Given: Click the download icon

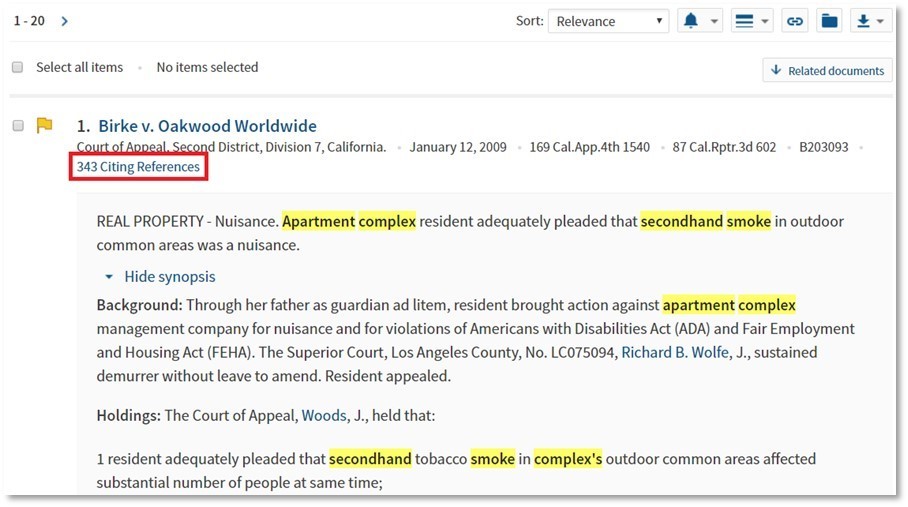Looking at the screenshot, I should (x=863, y=21).
